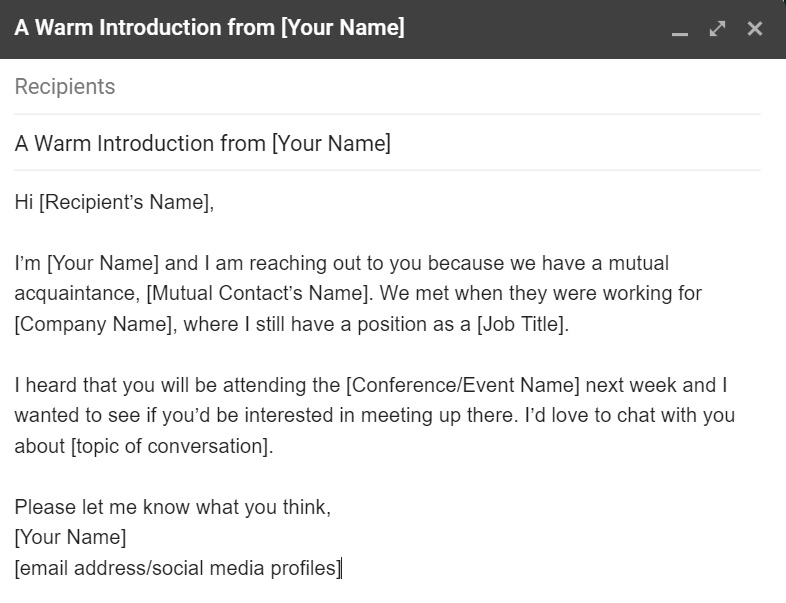Expand compose window to full screen
Image resolution: width=786 pixels, height=603 pixels.
[717, 29]
